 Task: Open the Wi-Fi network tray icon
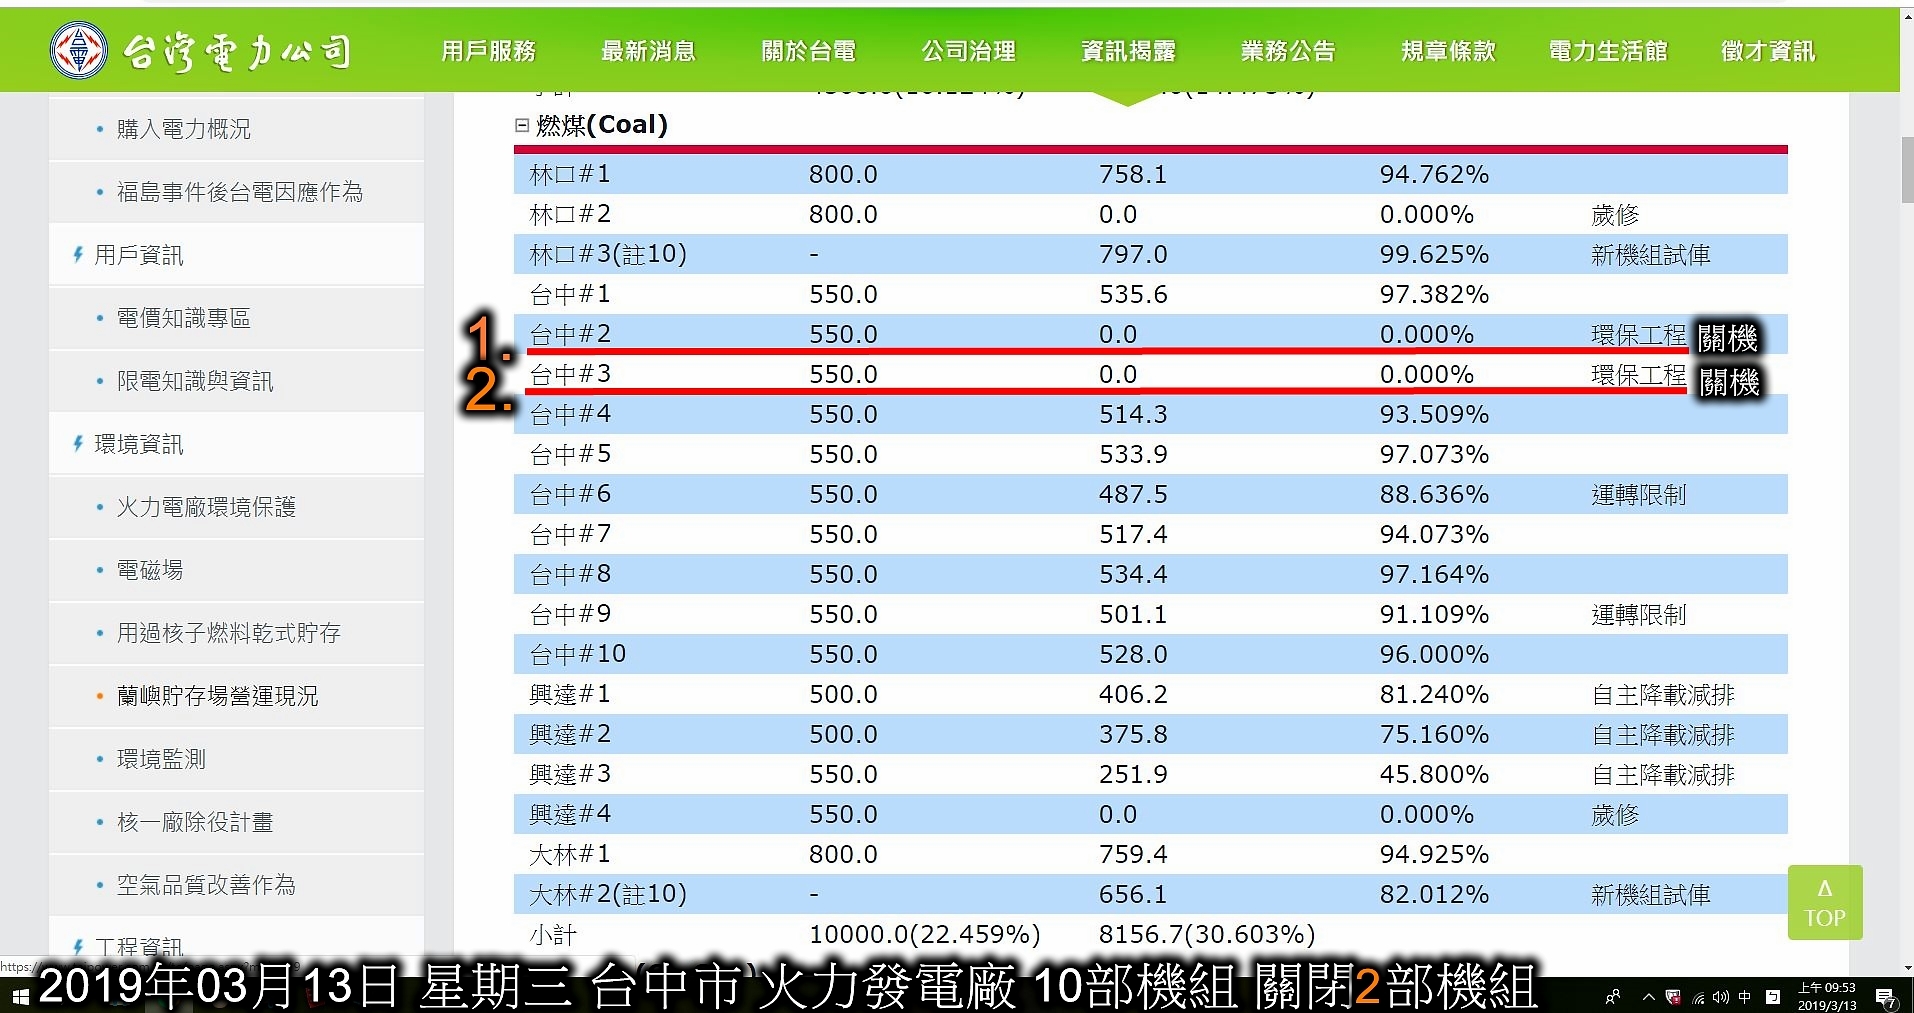coord(1698,997)
